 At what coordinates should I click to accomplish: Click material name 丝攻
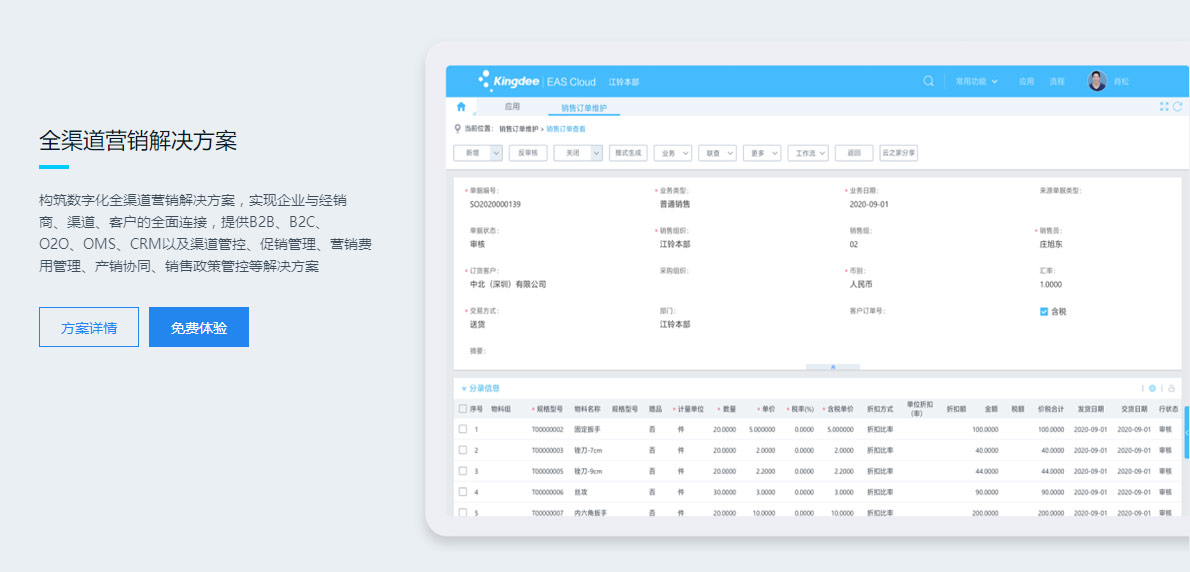(581, 492)
